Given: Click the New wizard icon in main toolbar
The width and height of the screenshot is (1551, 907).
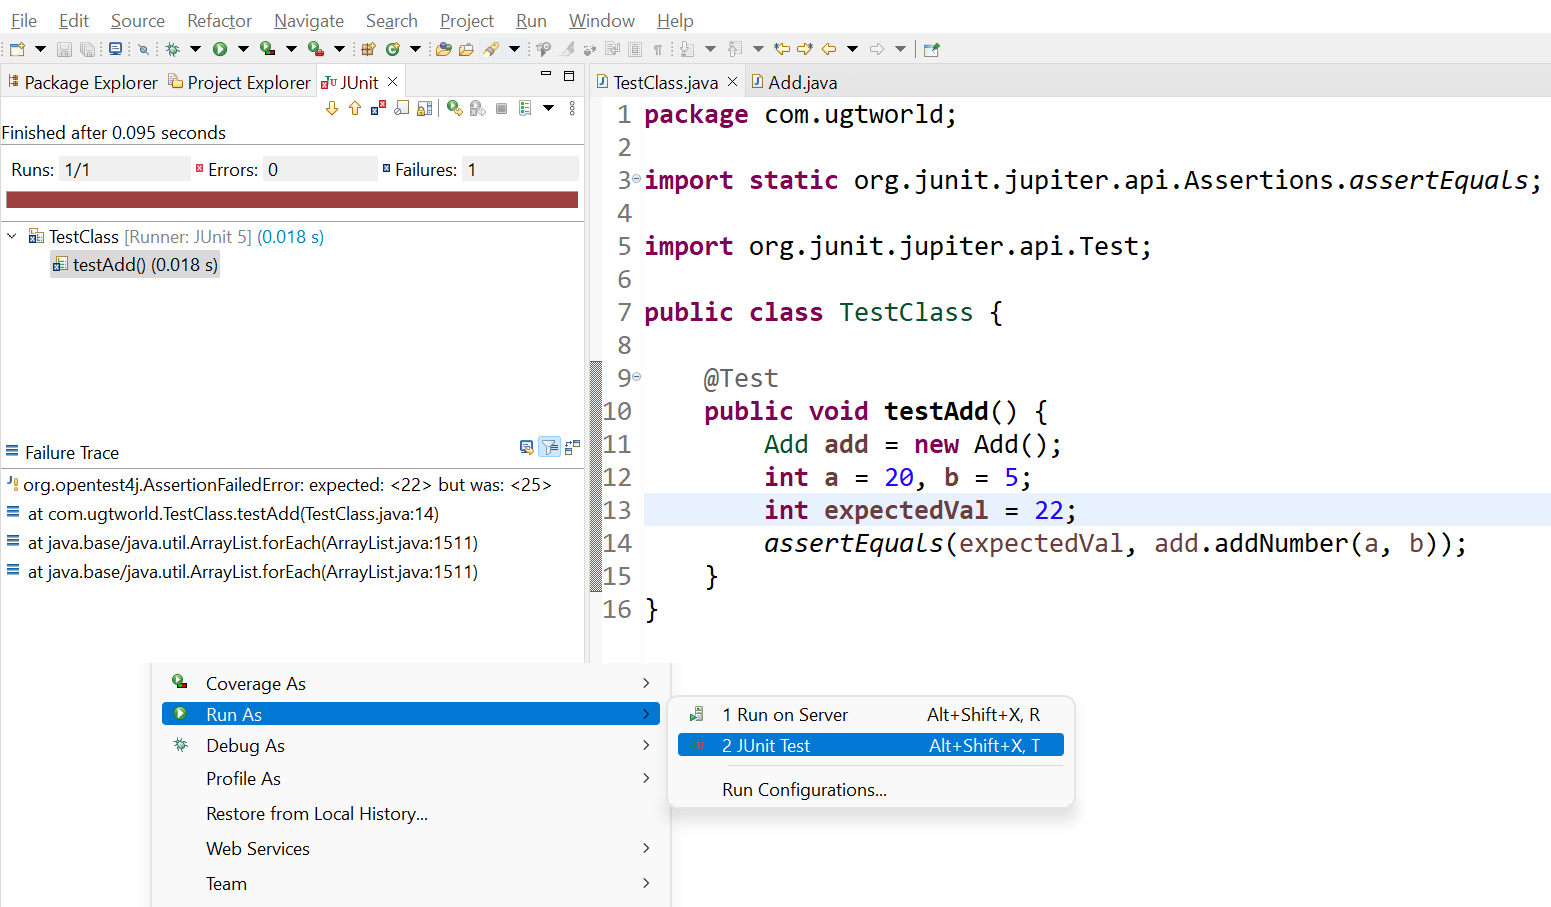Looking at the screenshot, I should point(17,49).
